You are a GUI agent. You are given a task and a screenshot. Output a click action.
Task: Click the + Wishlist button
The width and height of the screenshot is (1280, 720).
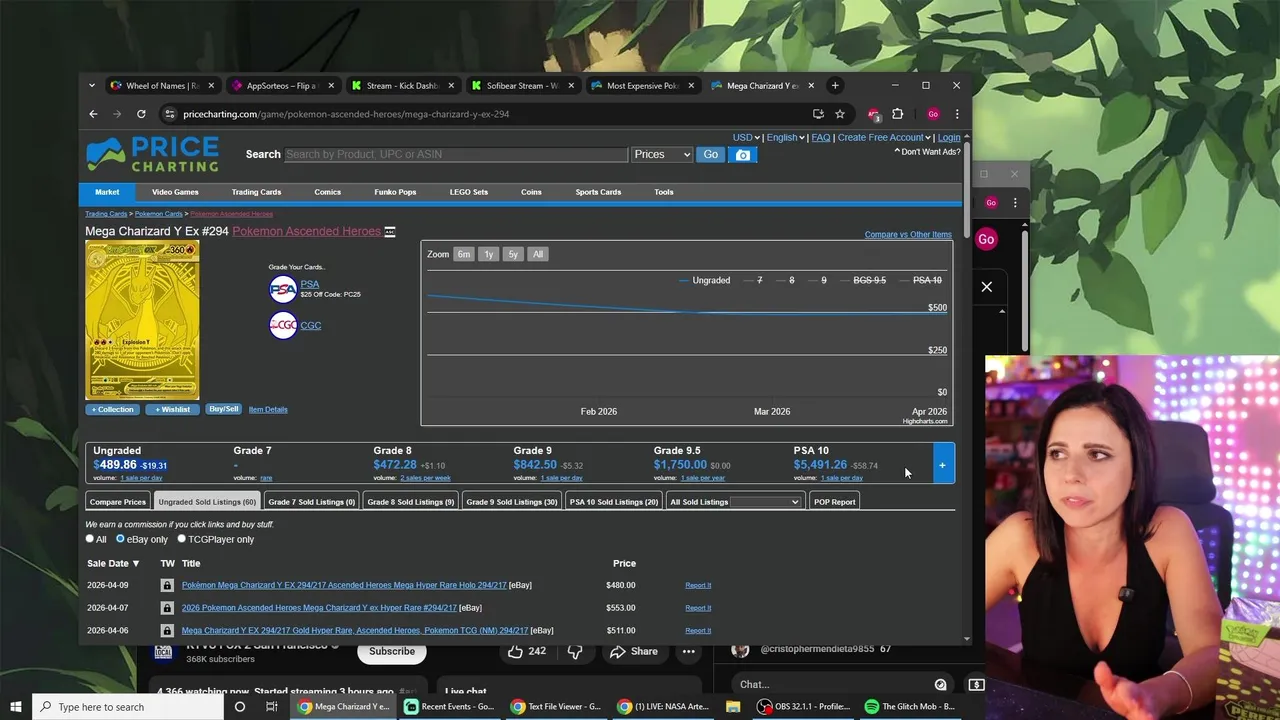(171, 409)
